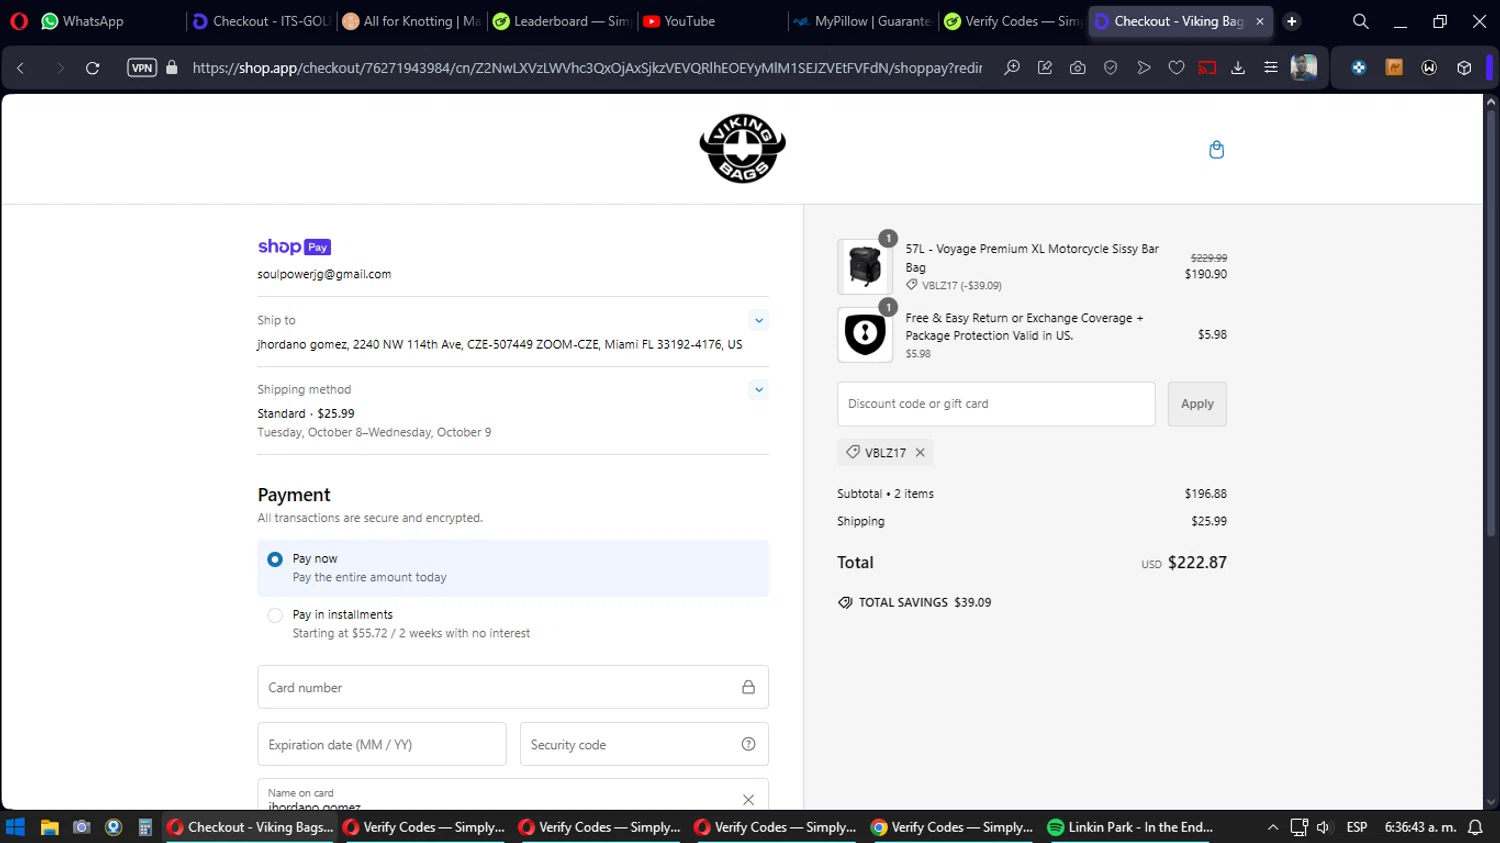Click the TOTAL SAVINGS tag icon
1500x843 pixels.
tap(845, 603)
